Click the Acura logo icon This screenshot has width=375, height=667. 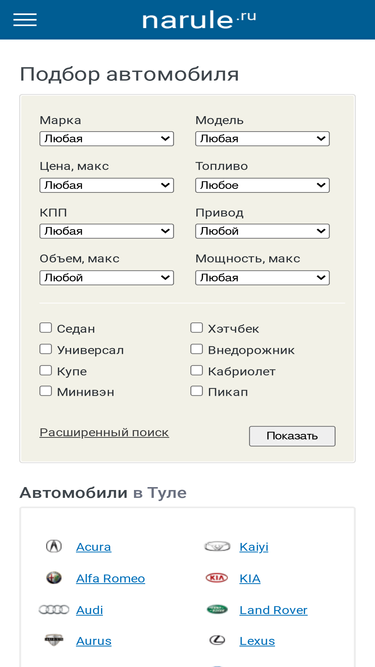coord(54,546)
